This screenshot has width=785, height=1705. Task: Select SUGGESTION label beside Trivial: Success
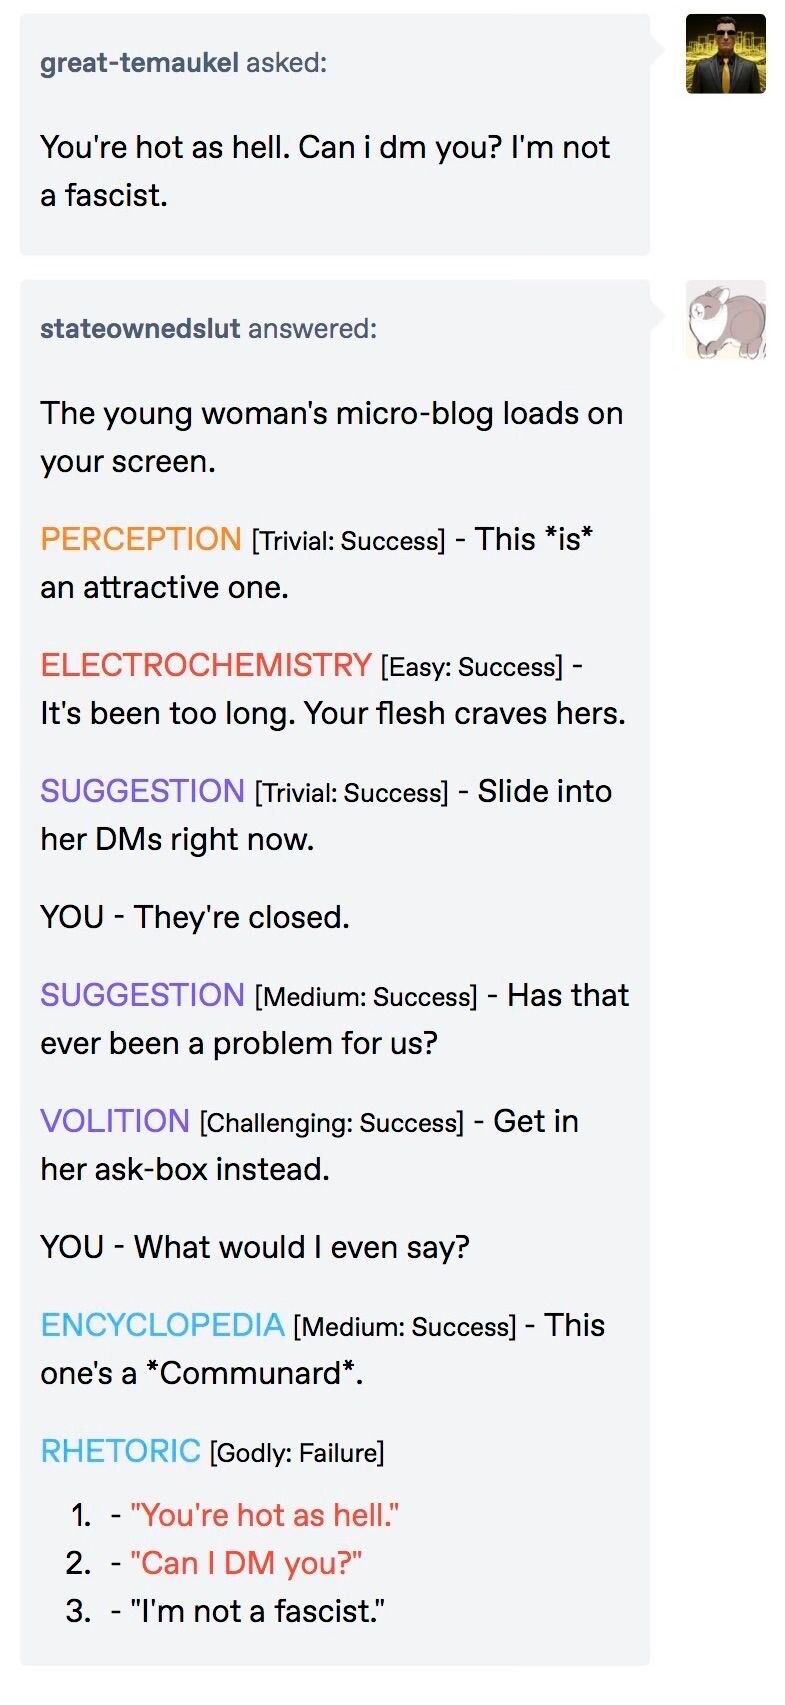(142, 791)
